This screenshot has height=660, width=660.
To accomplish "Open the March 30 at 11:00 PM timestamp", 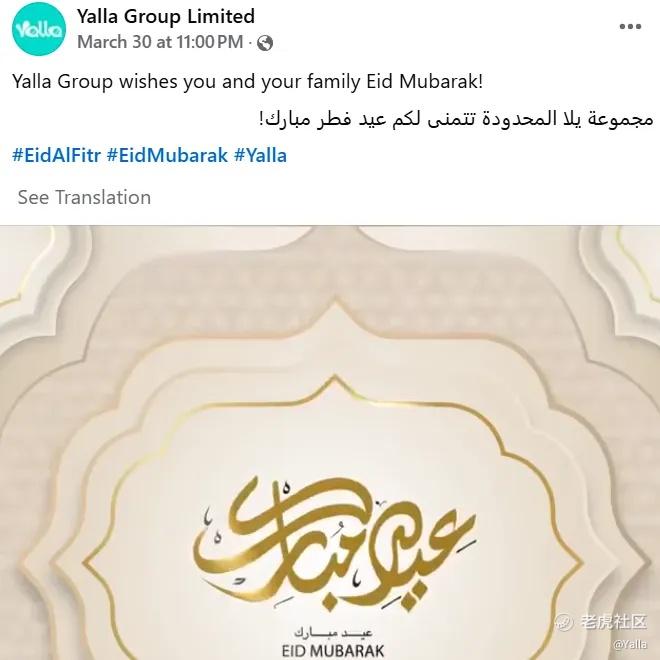I will pos(160,42).
